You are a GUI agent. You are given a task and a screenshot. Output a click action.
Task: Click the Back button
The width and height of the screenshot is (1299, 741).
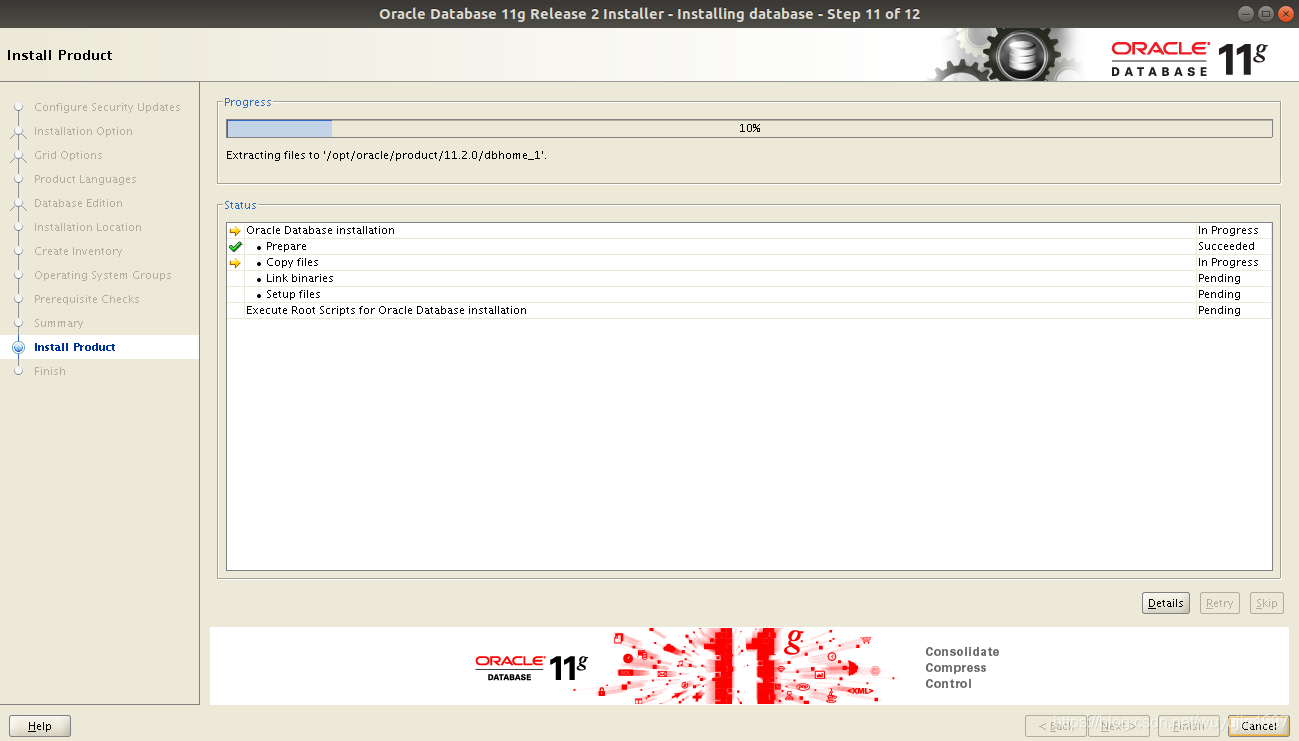click(x=1056, y=726)
